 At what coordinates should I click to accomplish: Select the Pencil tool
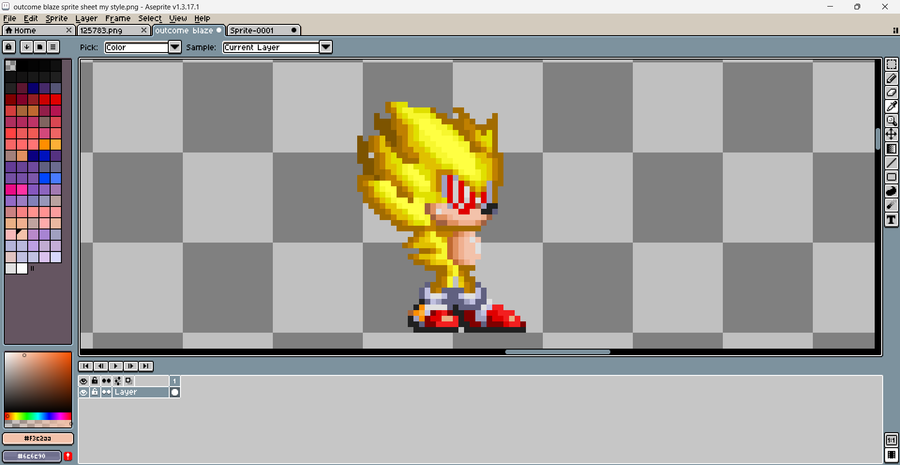[x=891, y=78]
